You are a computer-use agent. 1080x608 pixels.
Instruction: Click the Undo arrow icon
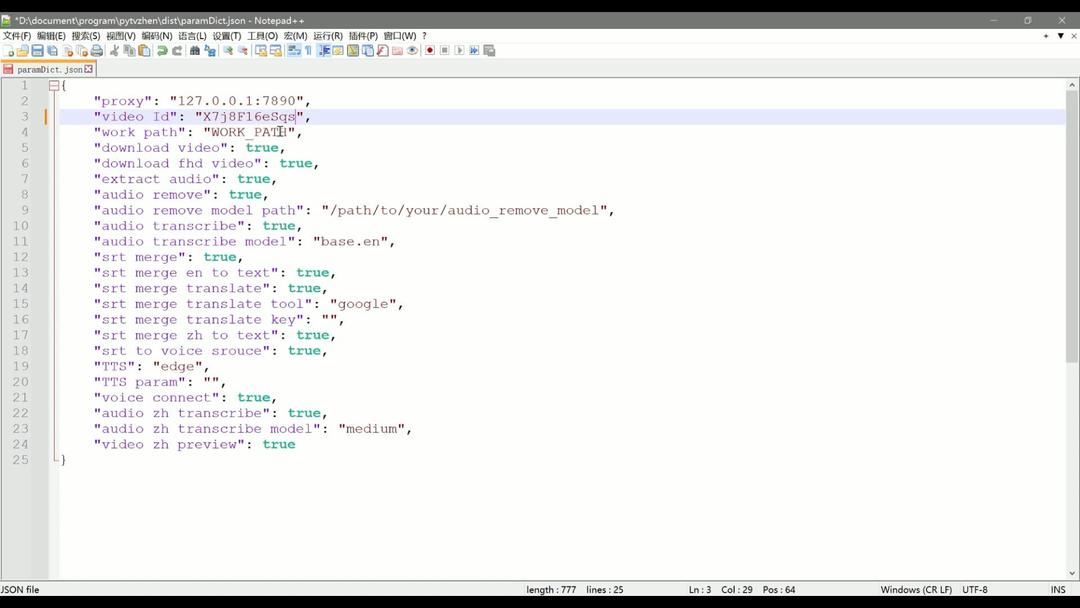coord(162,51)
